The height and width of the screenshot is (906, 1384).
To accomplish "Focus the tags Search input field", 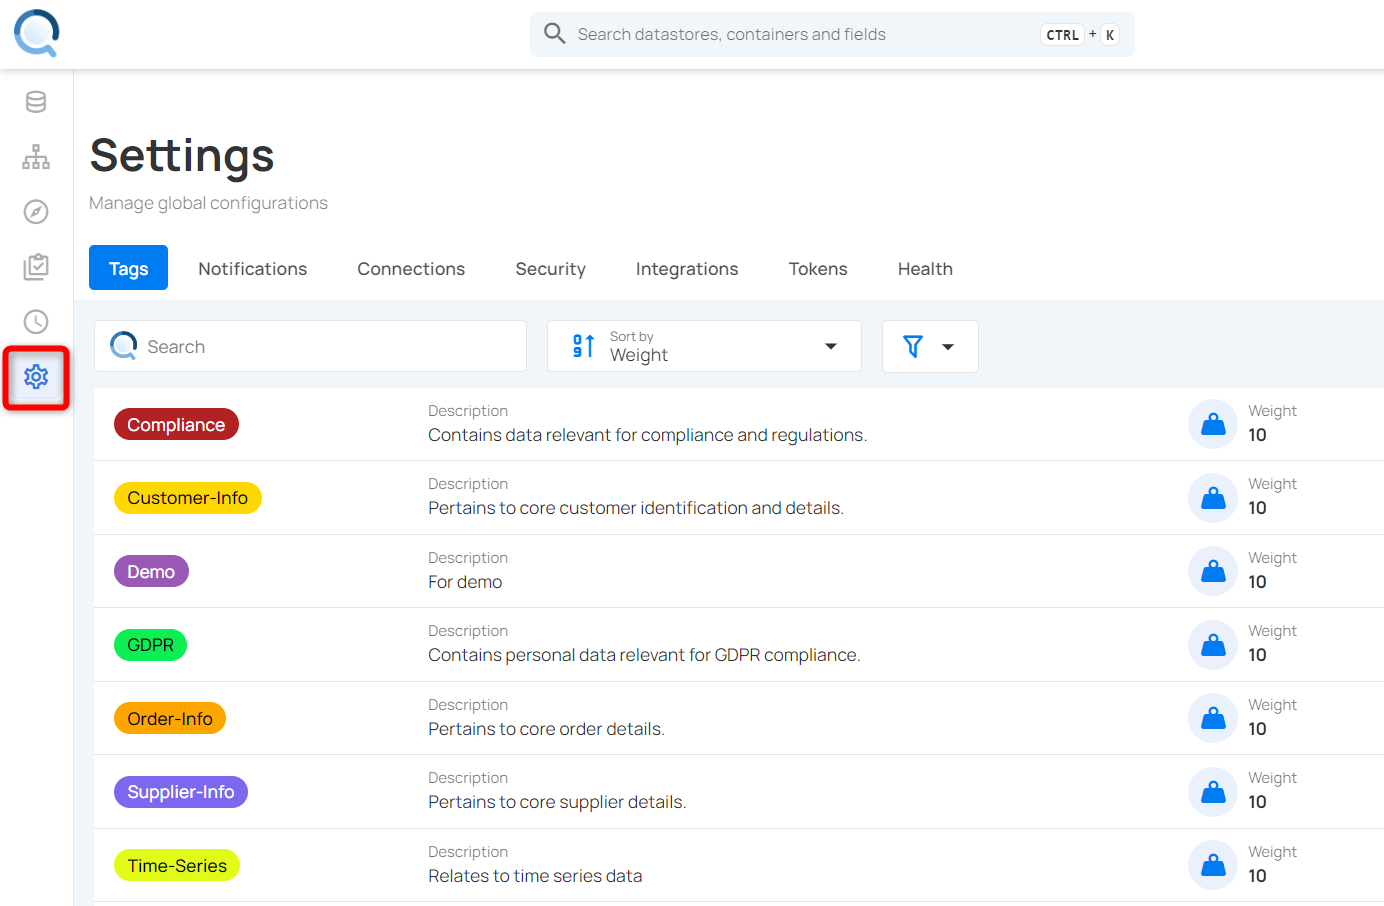I will 310,346.
